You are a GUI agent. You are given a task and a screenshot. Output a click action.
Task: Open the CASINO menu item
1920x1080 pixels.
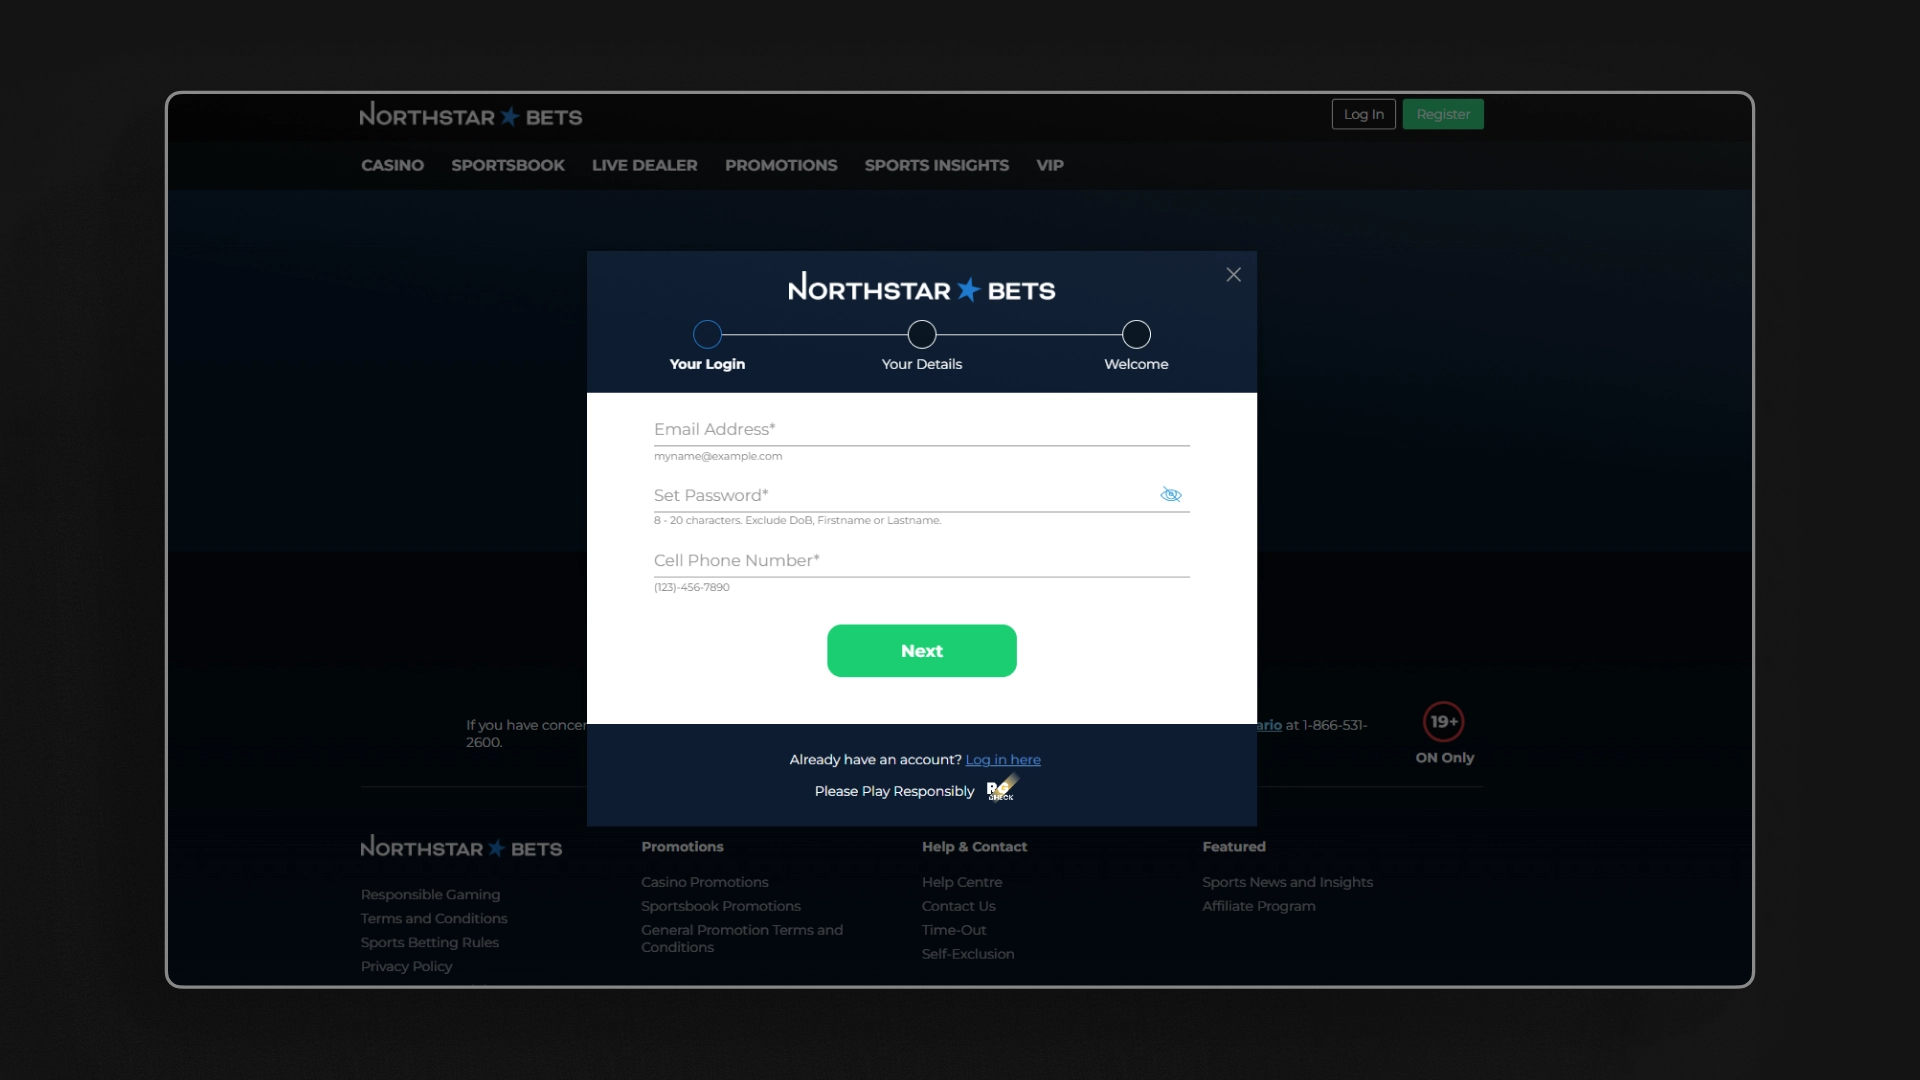click(392, 165)
